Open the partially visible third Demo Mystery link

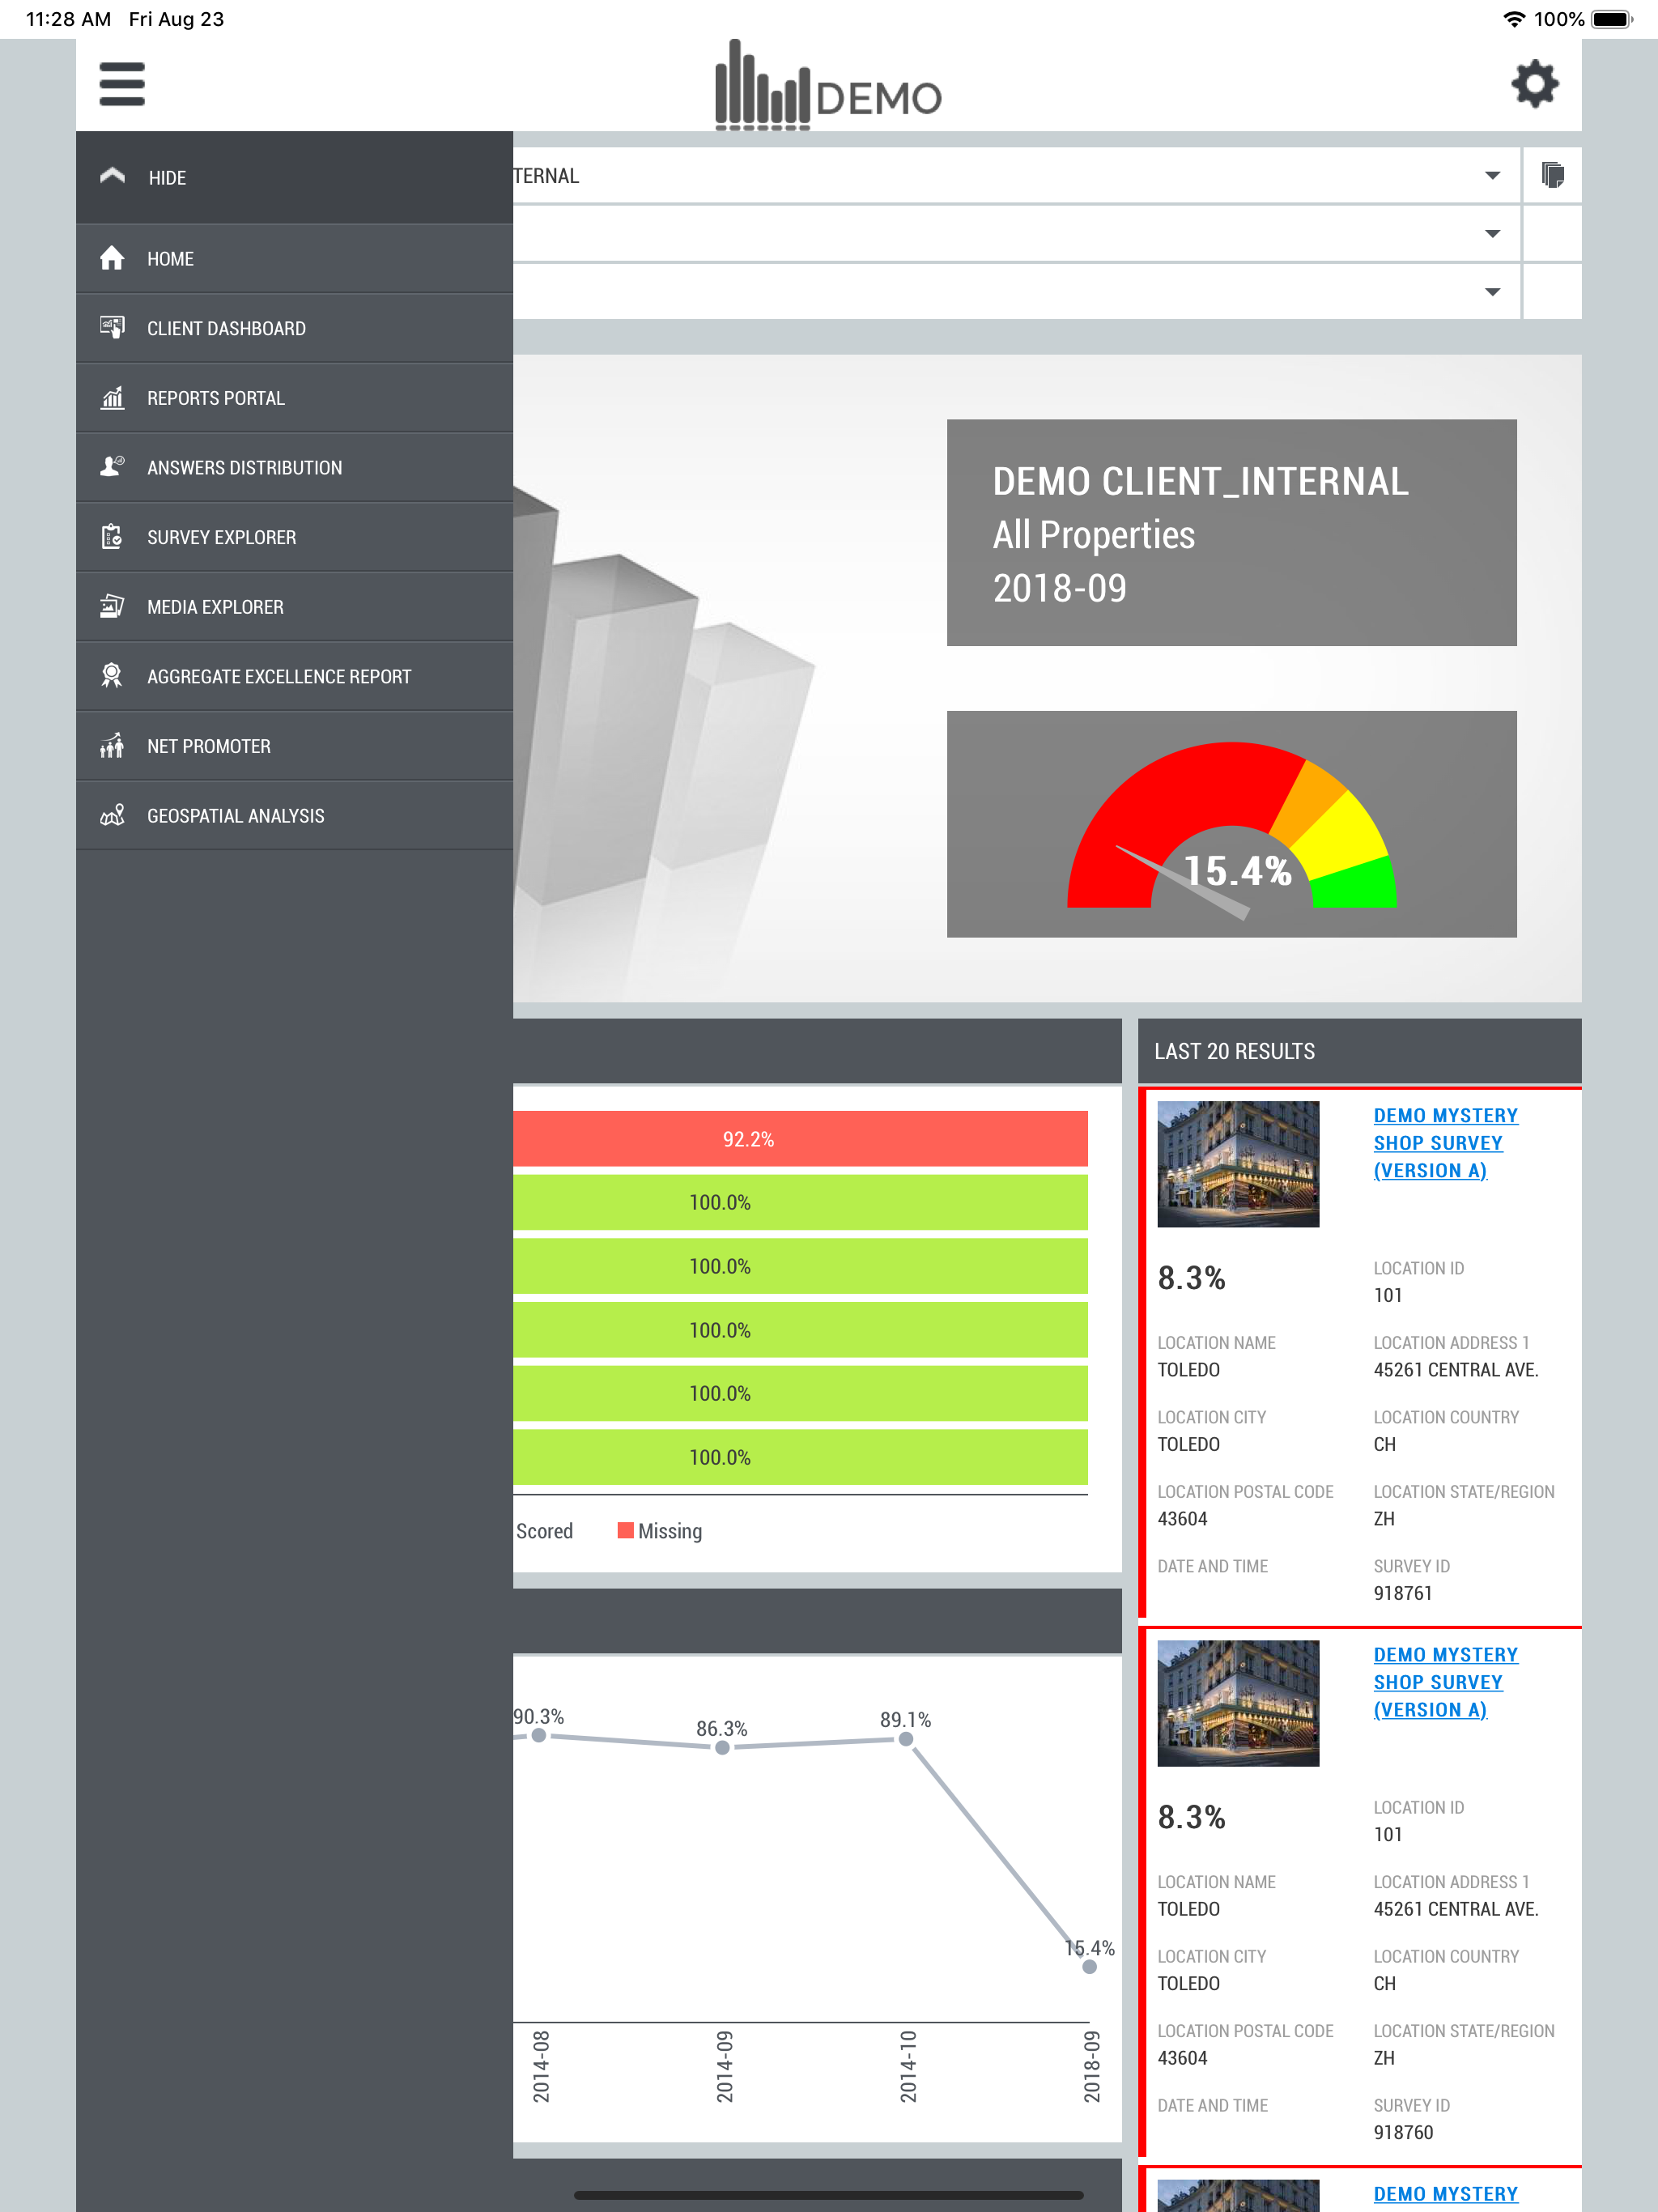tap(1445, 2194)
